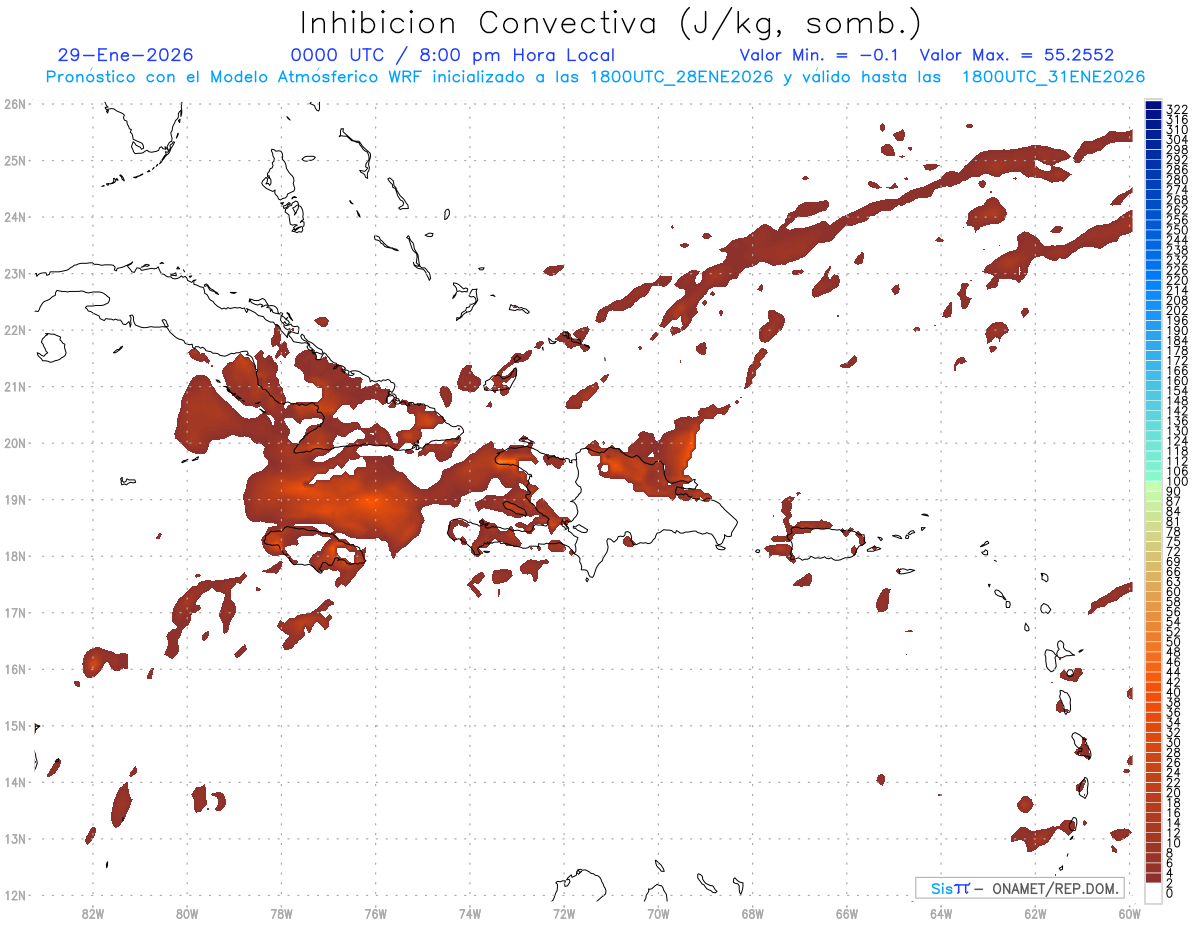The height and width of the screenshot is (927, 1200).
Task: Select the "Valor Min. = -0.1" text
Action: tap(821, 55)
